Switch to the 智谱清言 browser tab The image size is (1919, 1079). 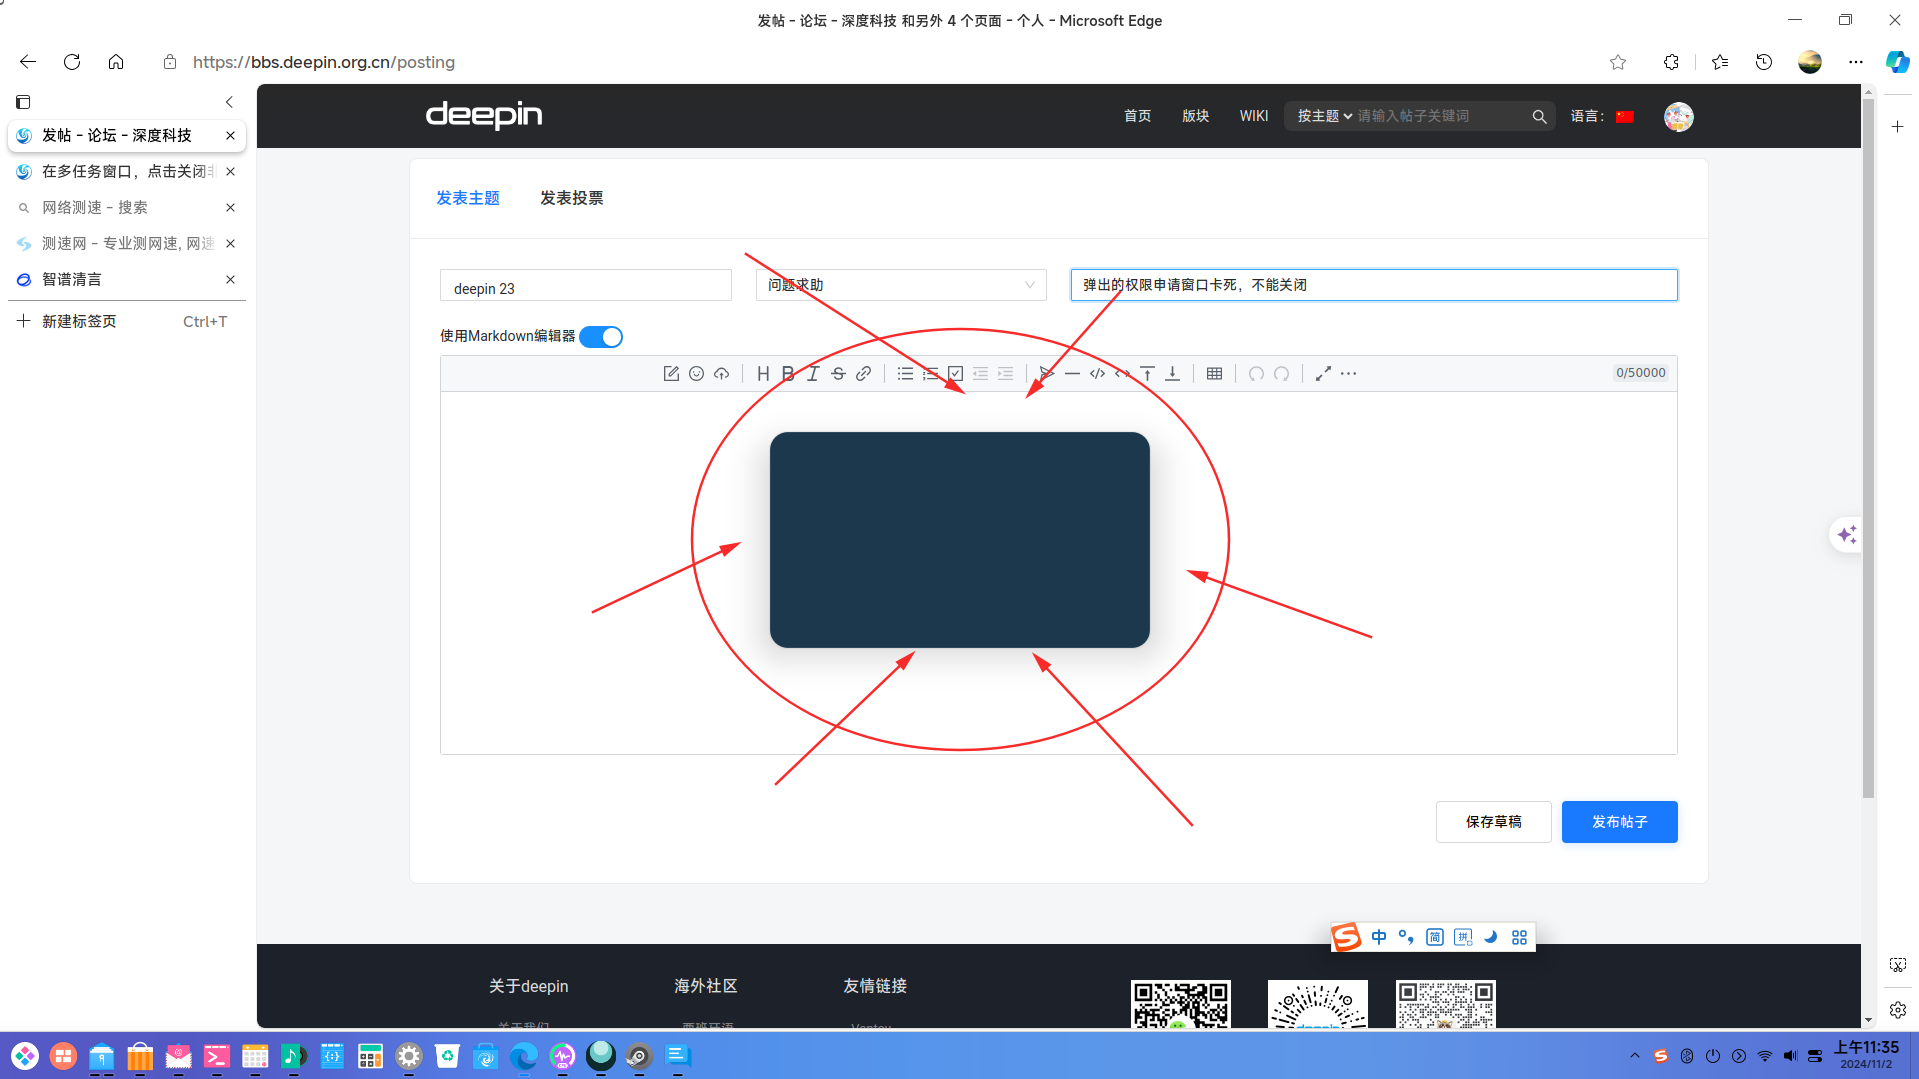126,280
